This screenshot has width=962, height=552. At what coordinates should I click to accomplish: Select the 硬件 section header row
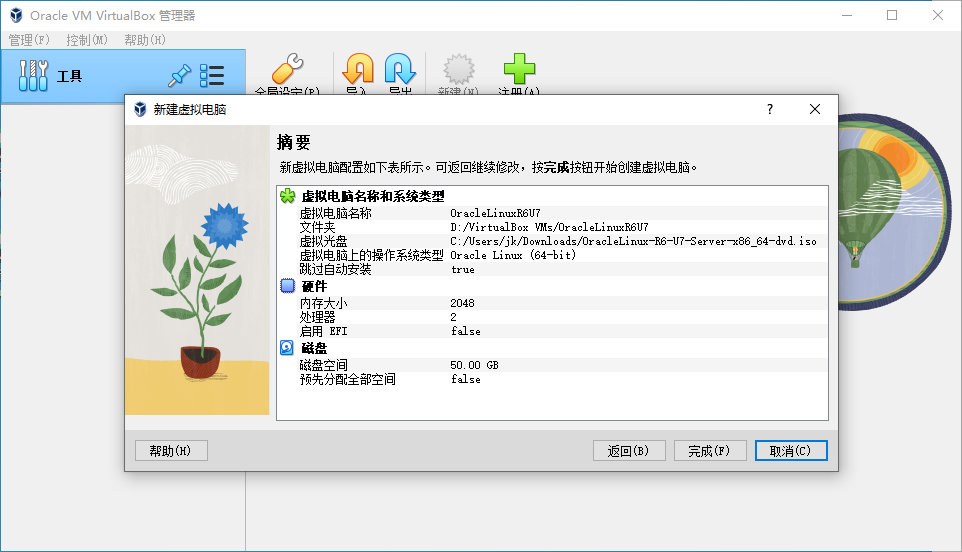click(552, 286)
